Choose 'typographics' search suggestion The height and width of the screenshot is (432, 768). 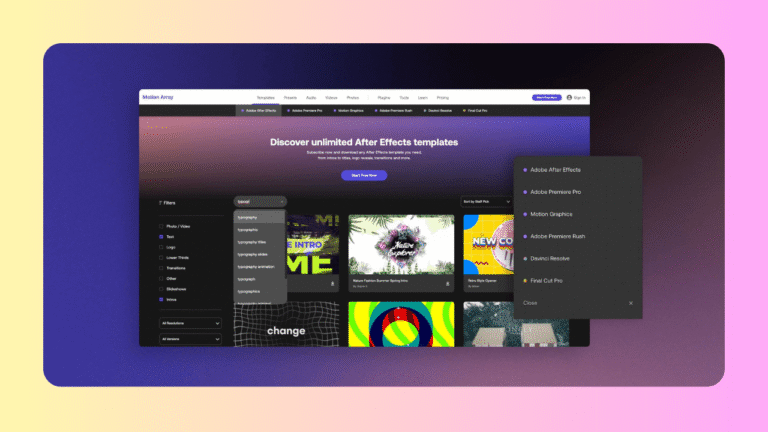point(259,291)
